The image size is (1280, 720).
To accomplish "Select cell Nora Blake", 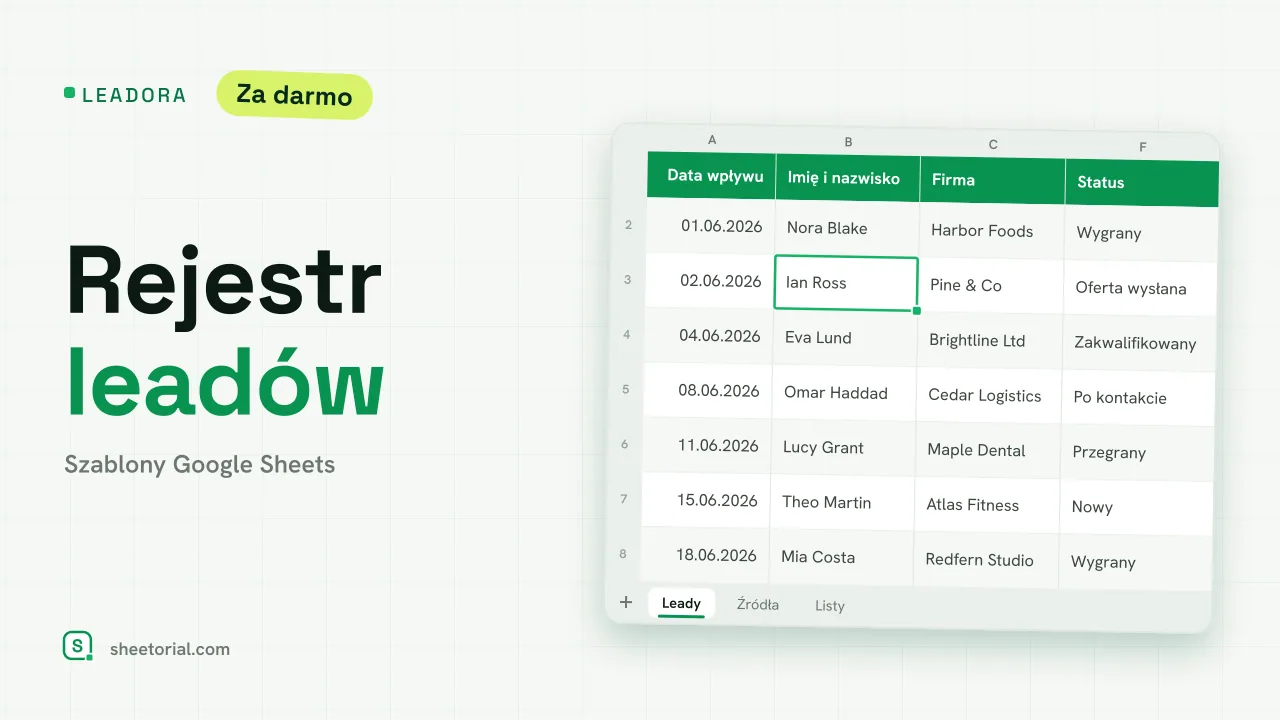I will (x=847, y=228).
